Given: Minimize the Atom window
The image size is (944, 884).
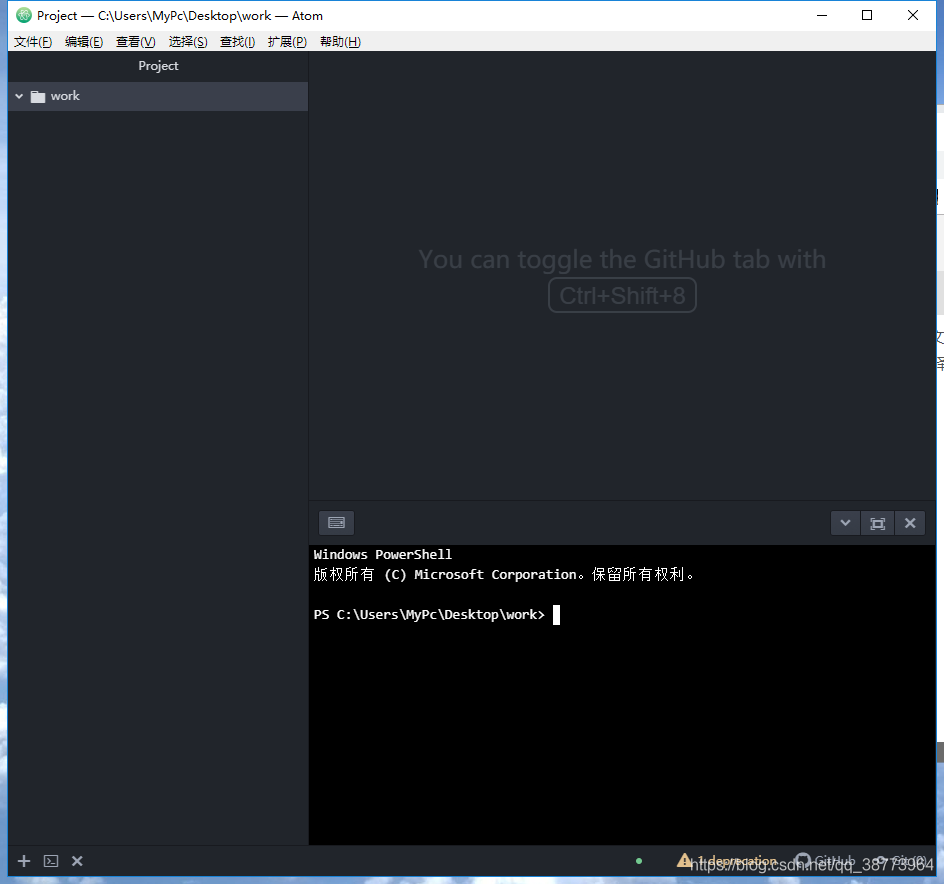Looking at the screenshot, I should (x=822, y=16).
